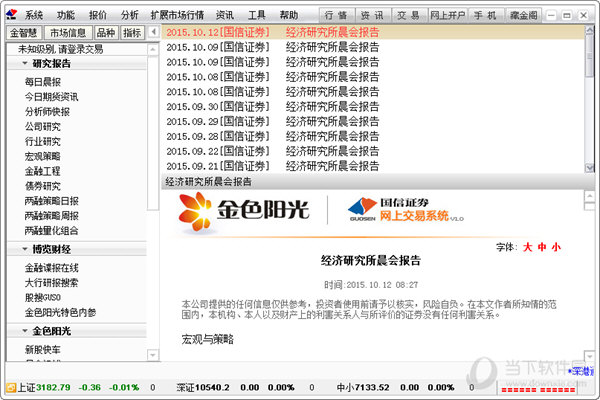This screenshot has height=400, width=600.
Task: Click the 上证 index value 3182.79
Action: coord(53,387)
